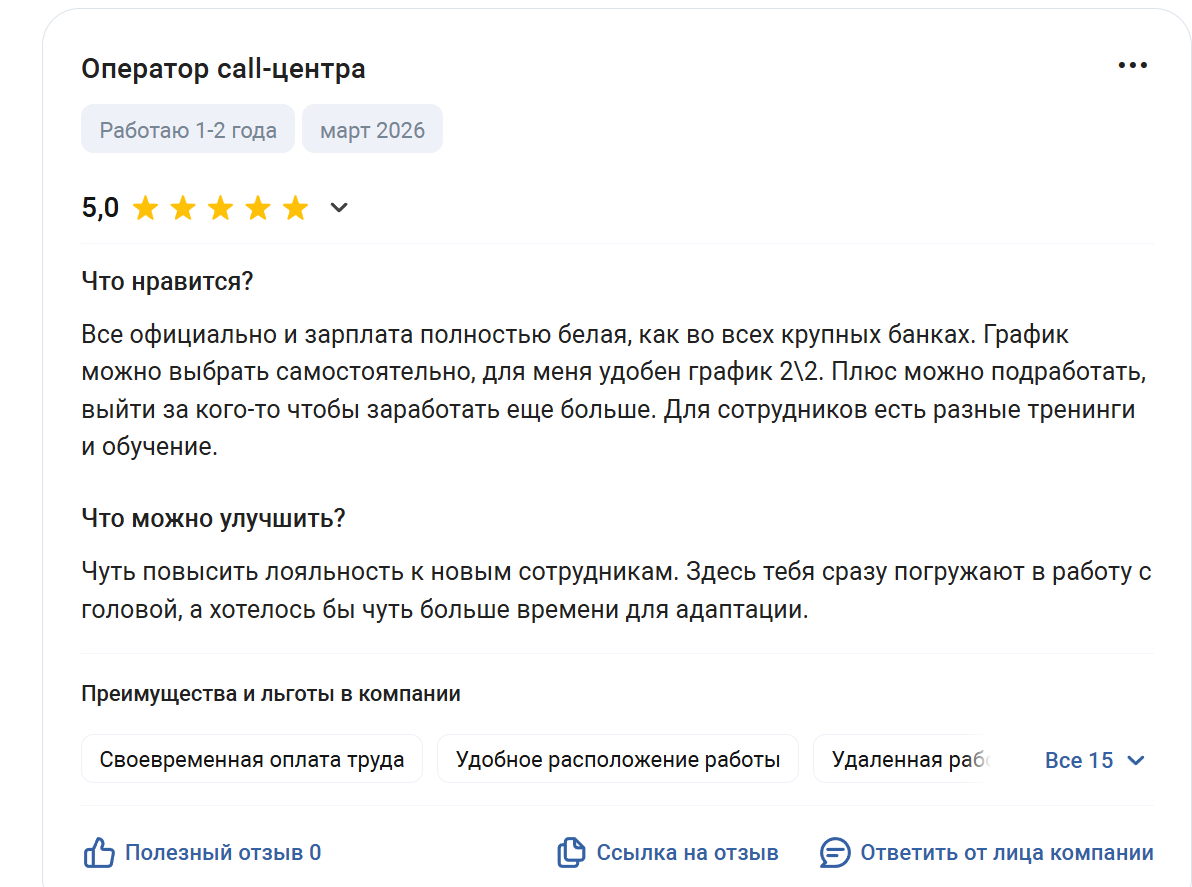The image size is (1192, 887).
Task: Mark review via "Полезный отзыв 0" text
Action: coord(223,853)
